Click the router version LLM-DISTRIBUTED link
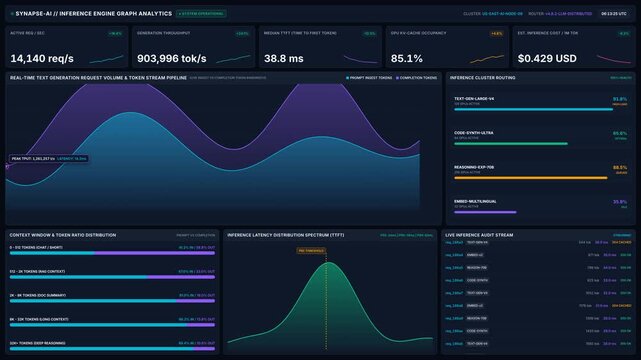Image resolution: width=641 pixels, height=360 pixels. [569, 13]
